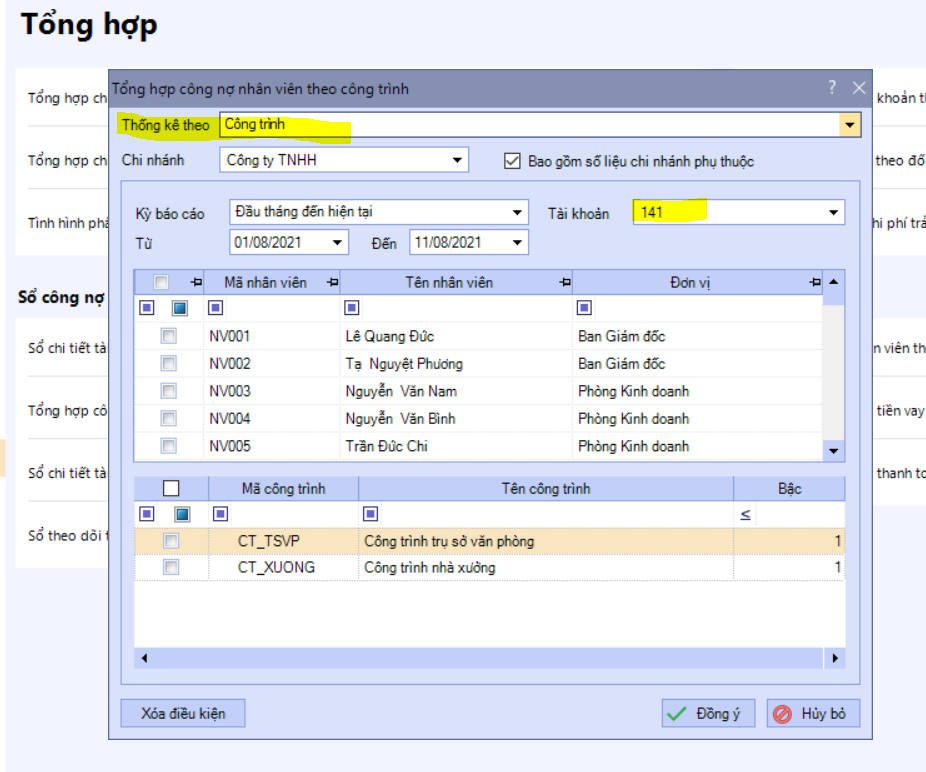Click the filter icon under Tên công trình

pyautogui.click(x=370, y=514)
